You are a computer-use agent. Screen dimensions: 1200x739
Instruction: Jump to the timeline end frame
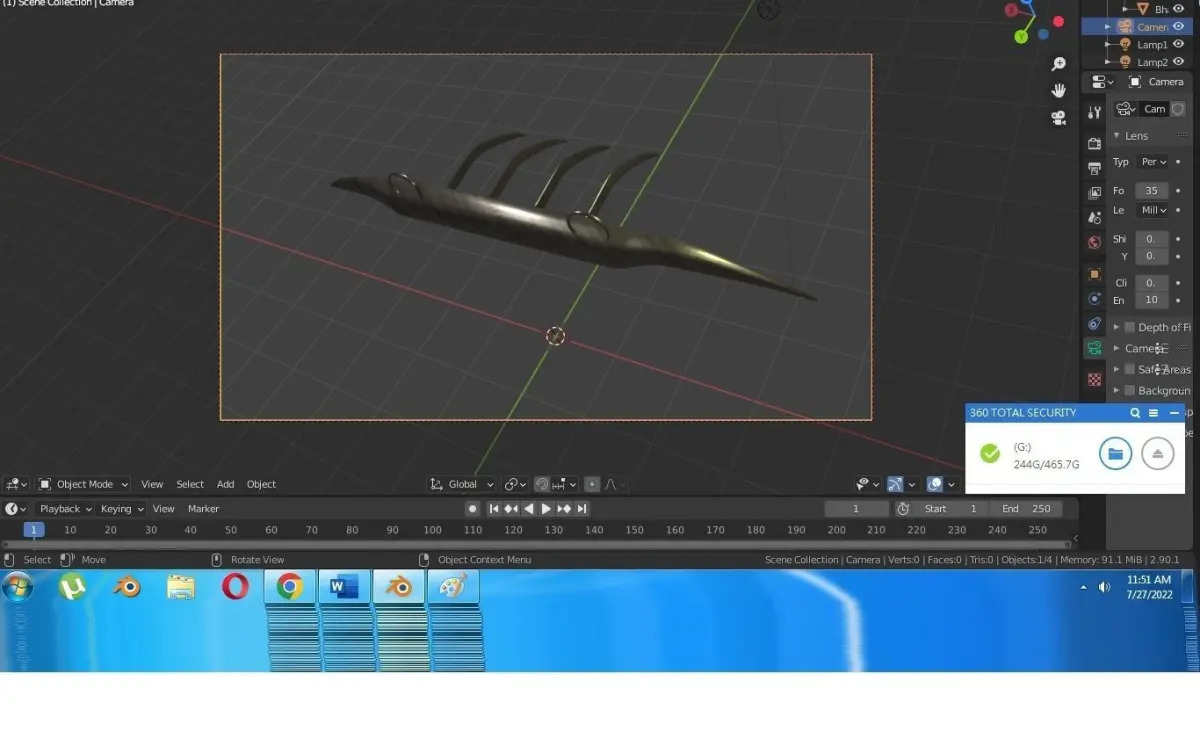582,509
